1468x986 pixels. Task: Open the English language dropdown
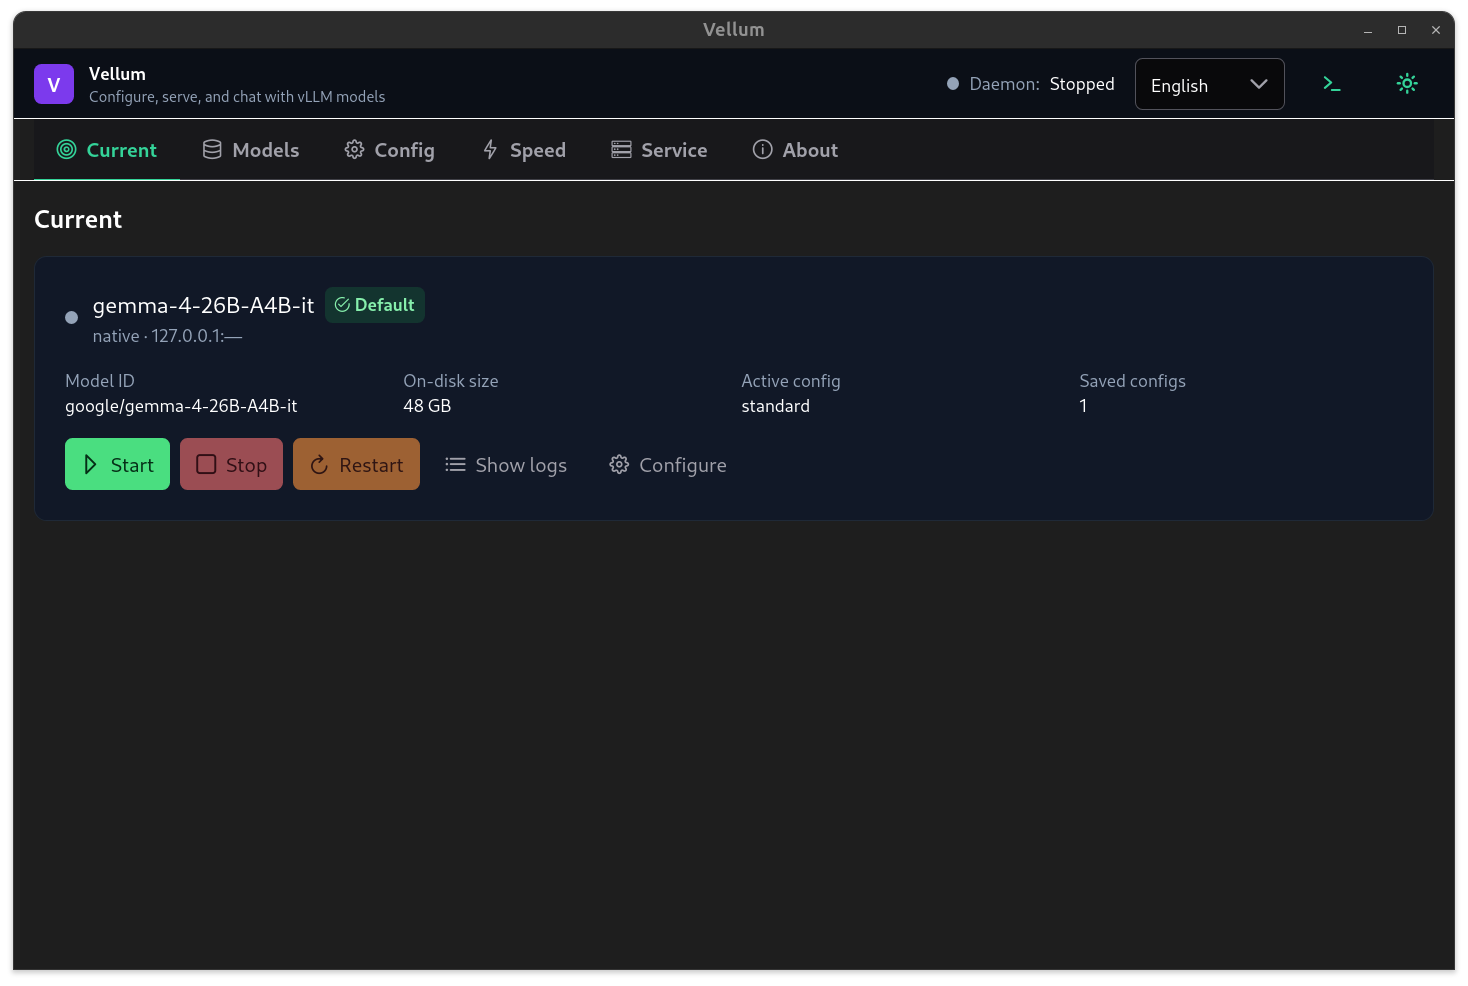1209,84
